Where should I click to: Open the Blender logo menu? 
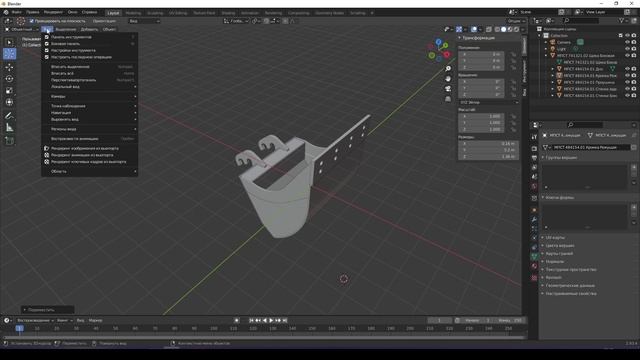pos(6,12)
